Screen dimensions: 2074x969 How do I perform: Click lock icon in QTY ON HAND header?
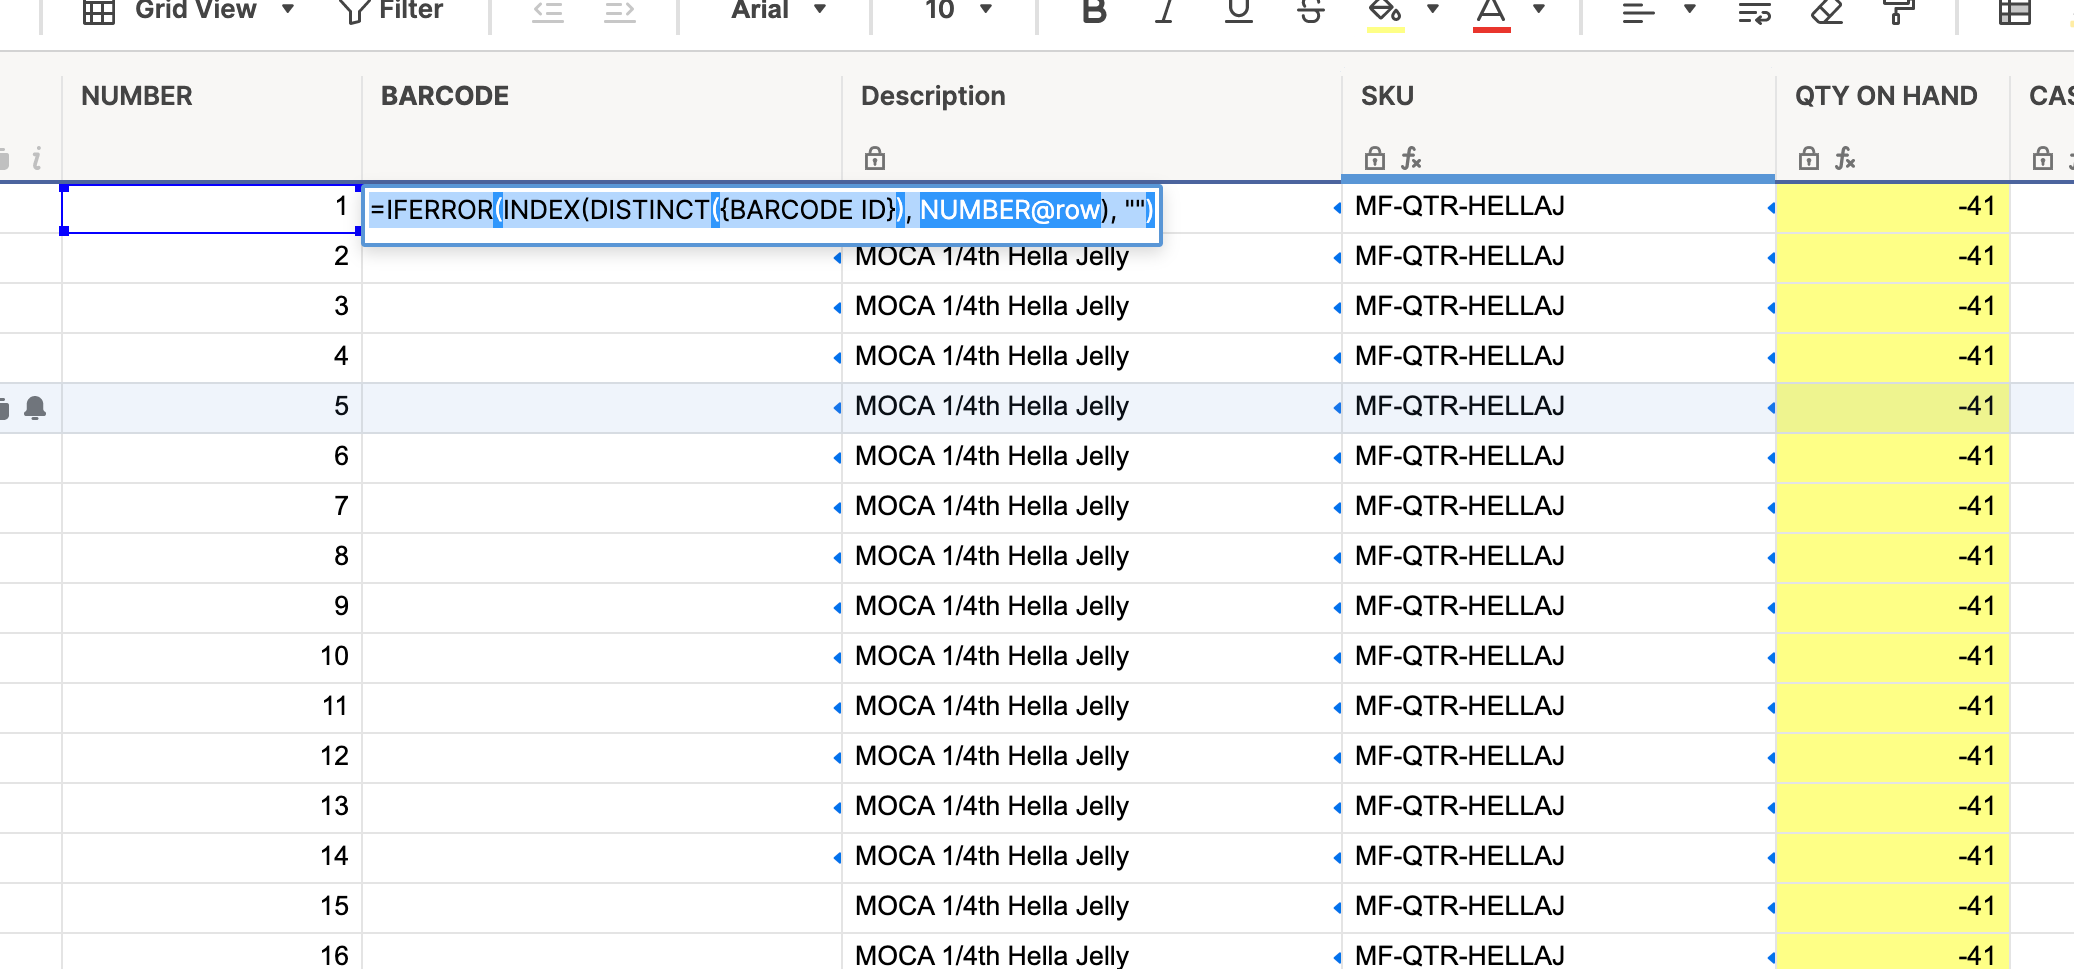(1809, 158)
